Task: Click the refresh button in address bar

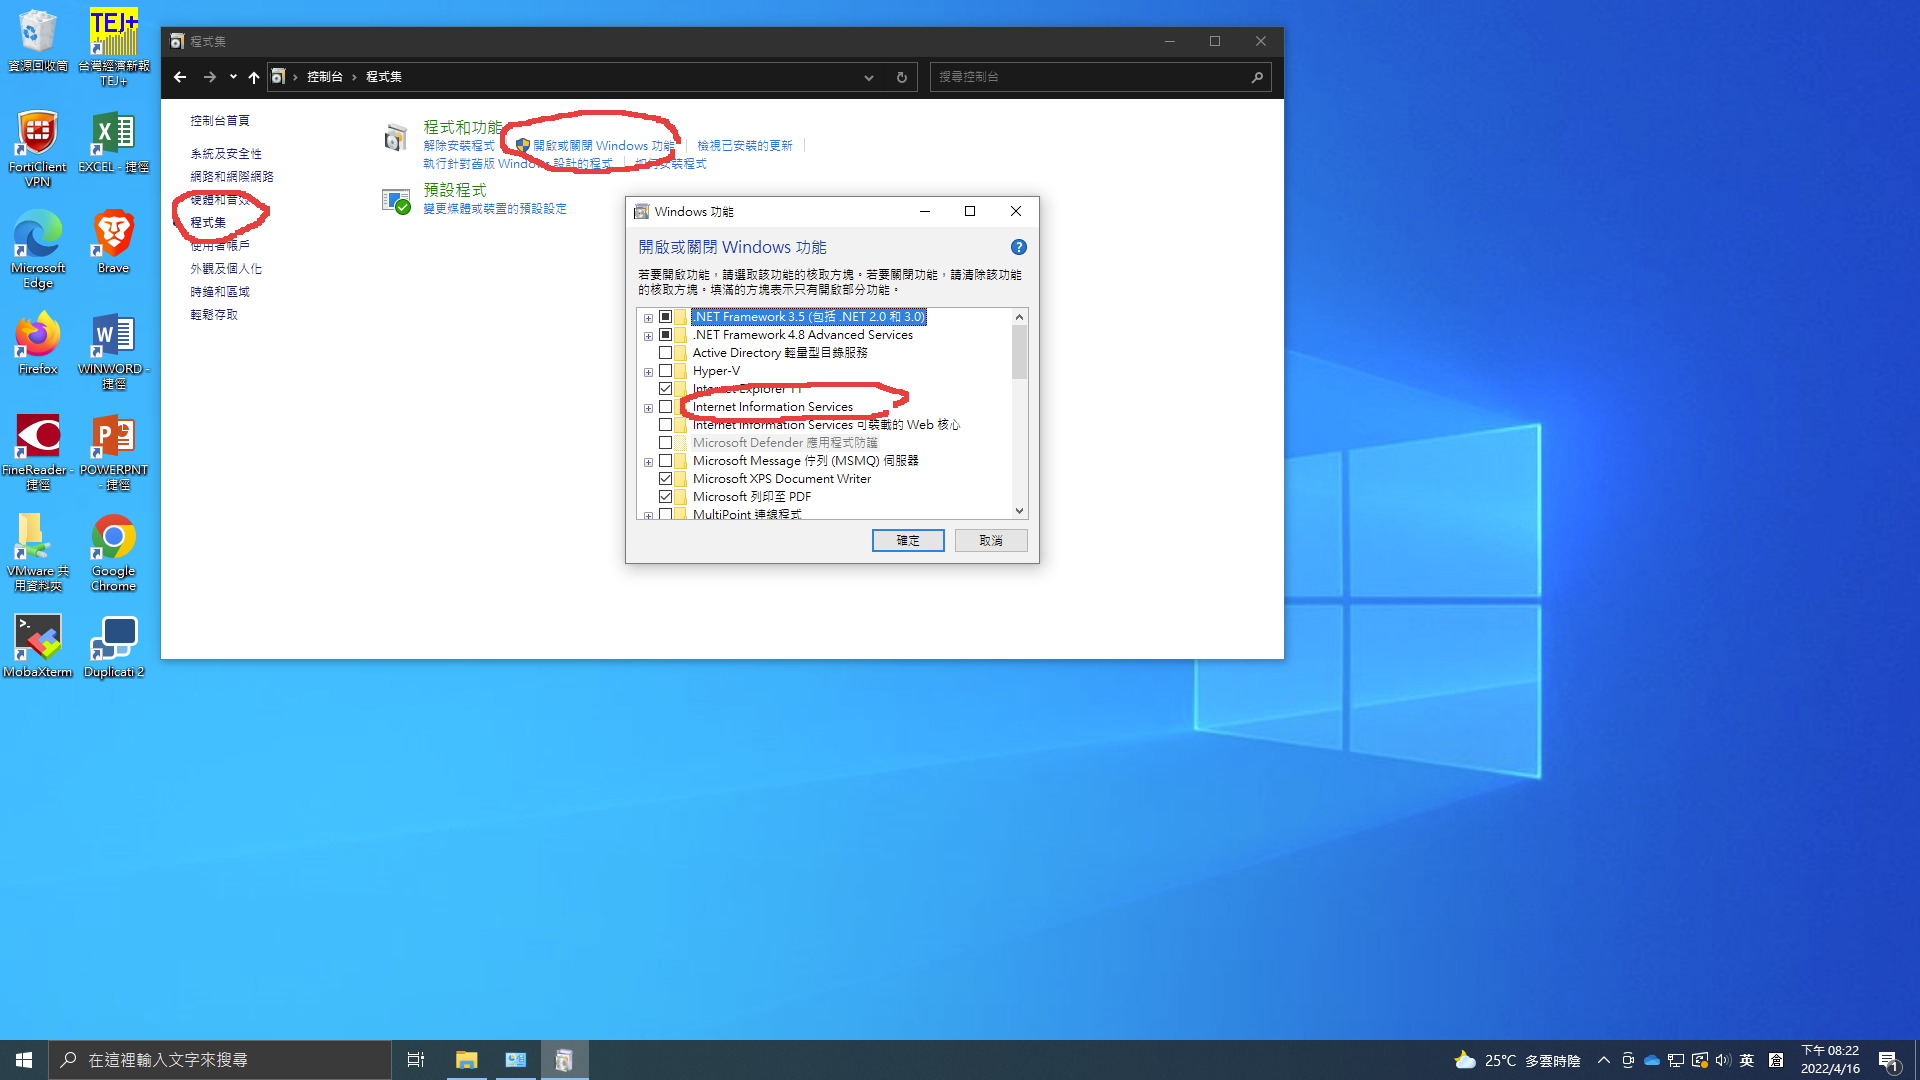Action: click(901, 77)
